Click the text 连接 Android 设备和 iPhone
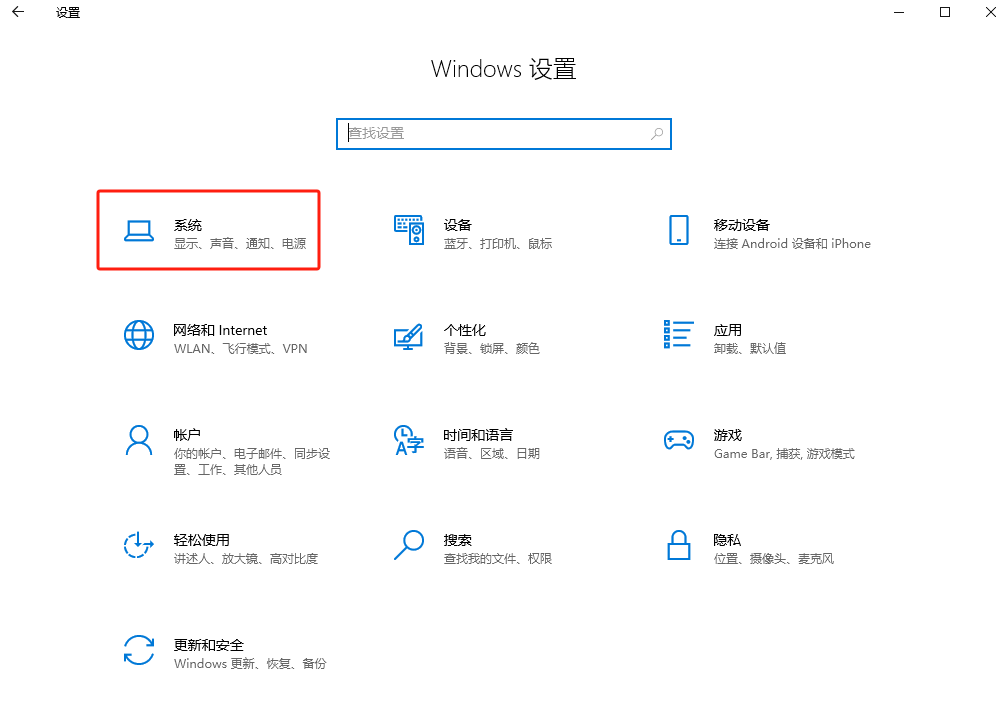1004x707 pixels. coord(792,244)
